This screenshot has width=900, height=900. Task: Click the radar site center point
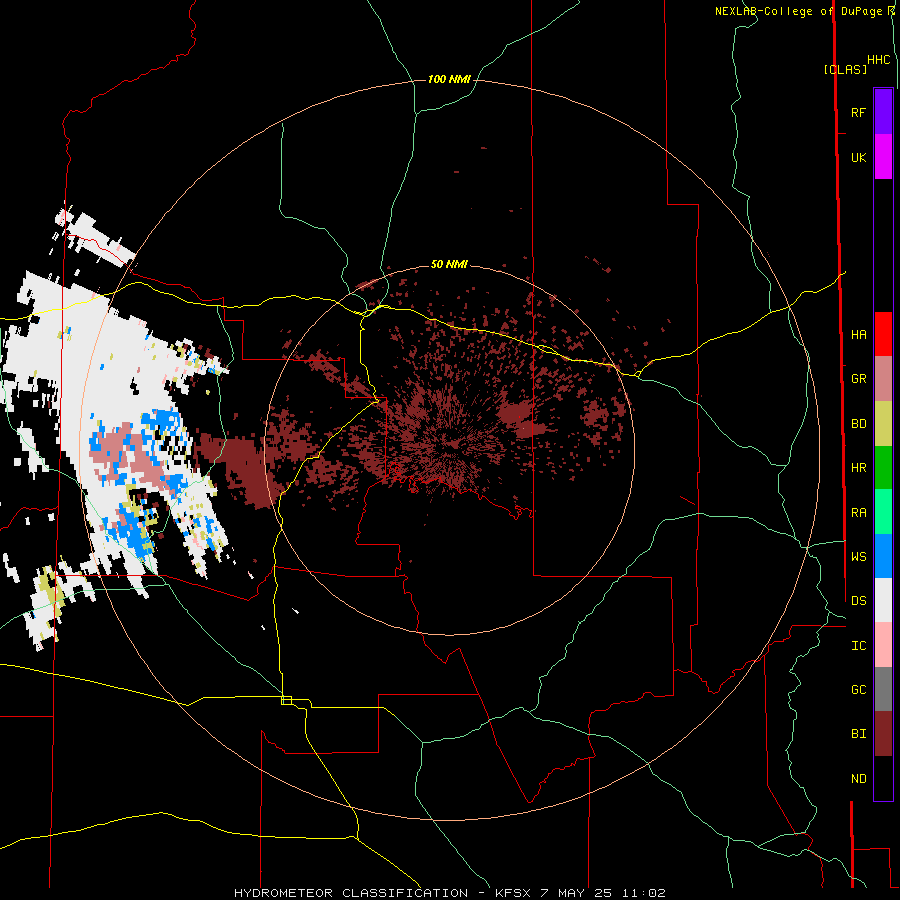tap(449, 449)
